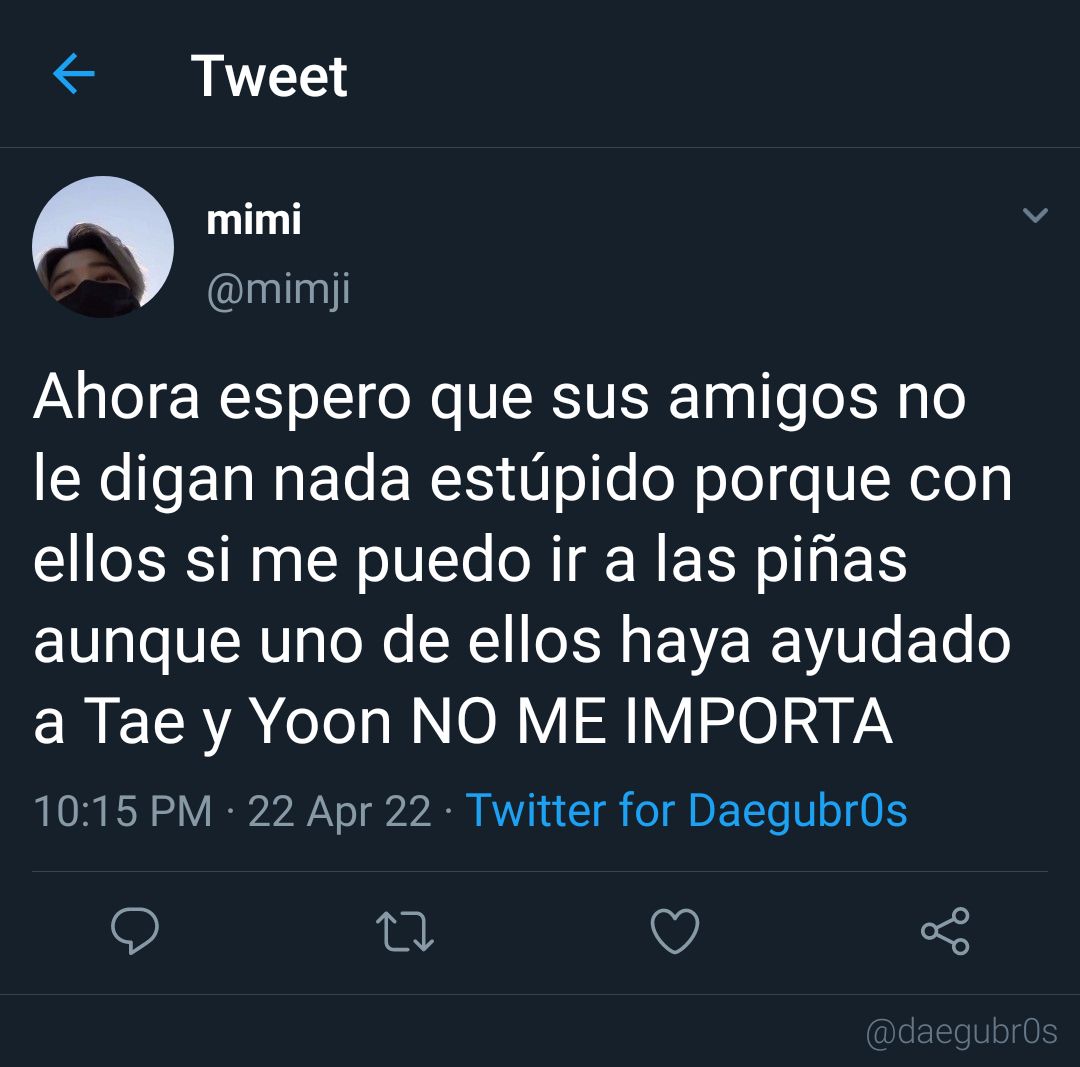Viewport: 1080px width, 1067px height.
Task: Click the words NO ME IMPORTA
Action: [x=652, y=721]
